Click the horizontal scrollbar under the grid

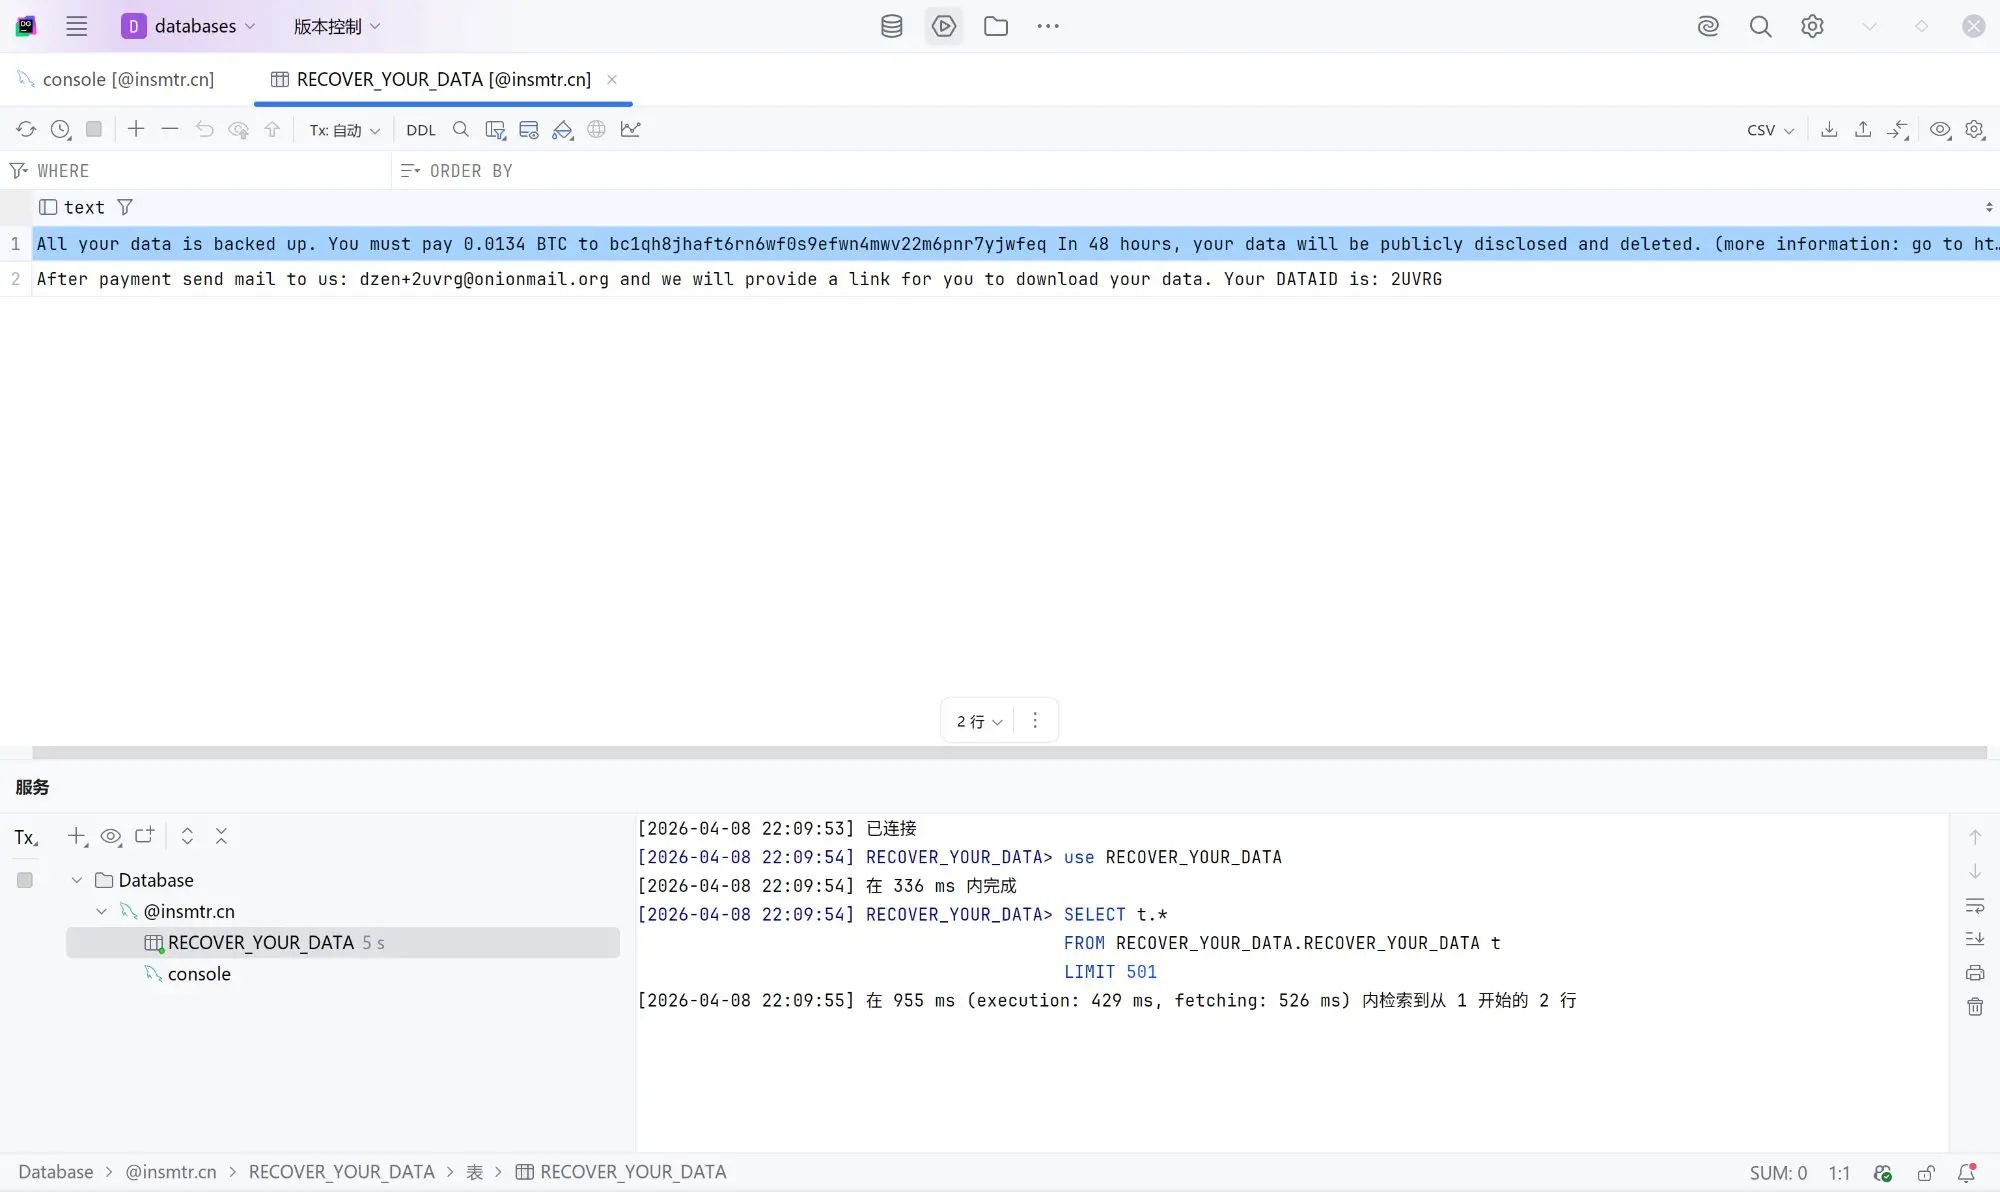click(x=1000, y=752)
